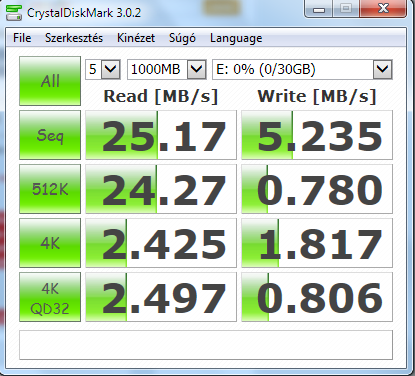415x376 pixels.
Task: Click the 512K read result 24.27
Action: point(161,189)
